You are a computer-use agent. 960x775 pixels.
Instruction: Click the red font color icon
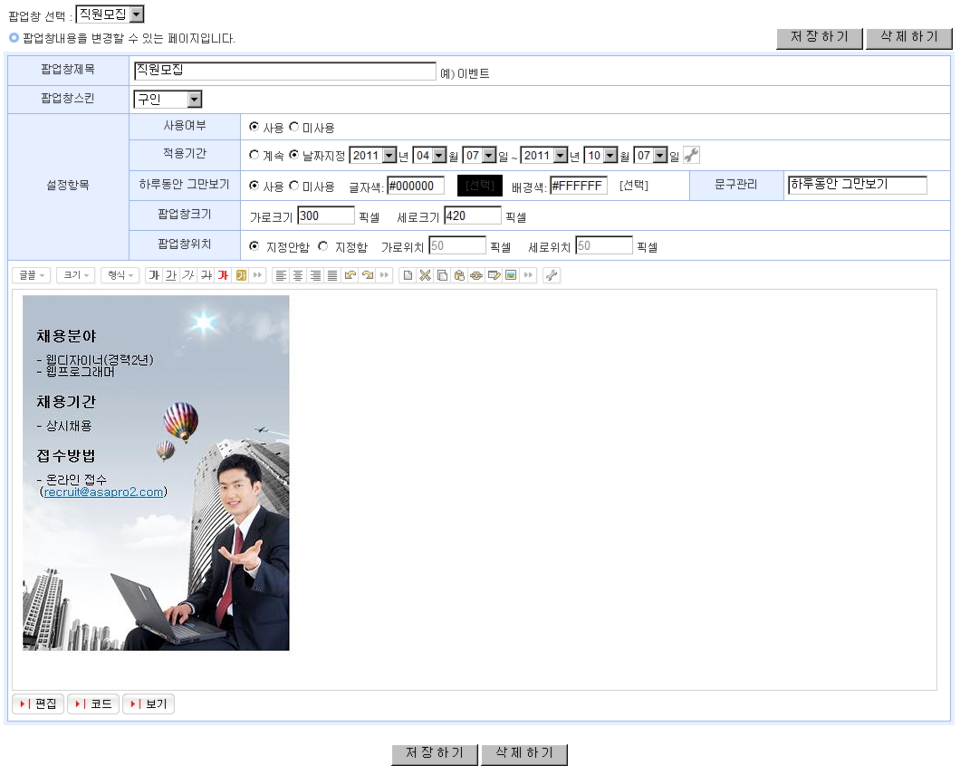tap(223, 275)
